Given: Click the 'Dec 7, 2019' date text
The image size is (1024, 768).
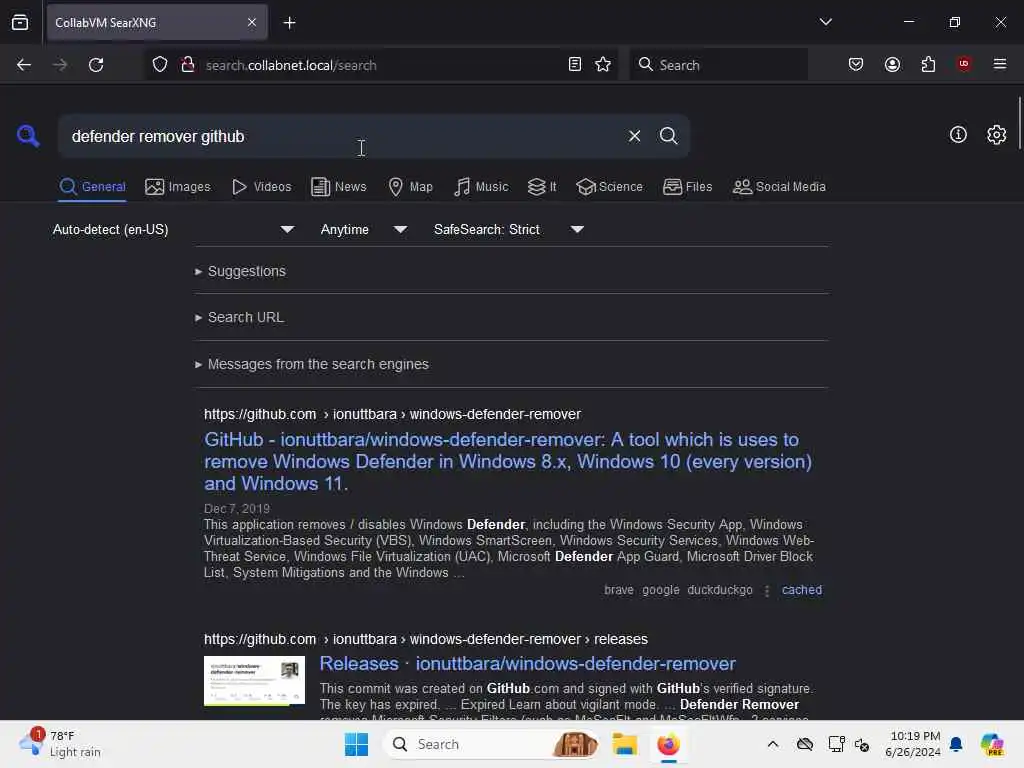Looking at the screenshot, I should pos(236,509).
